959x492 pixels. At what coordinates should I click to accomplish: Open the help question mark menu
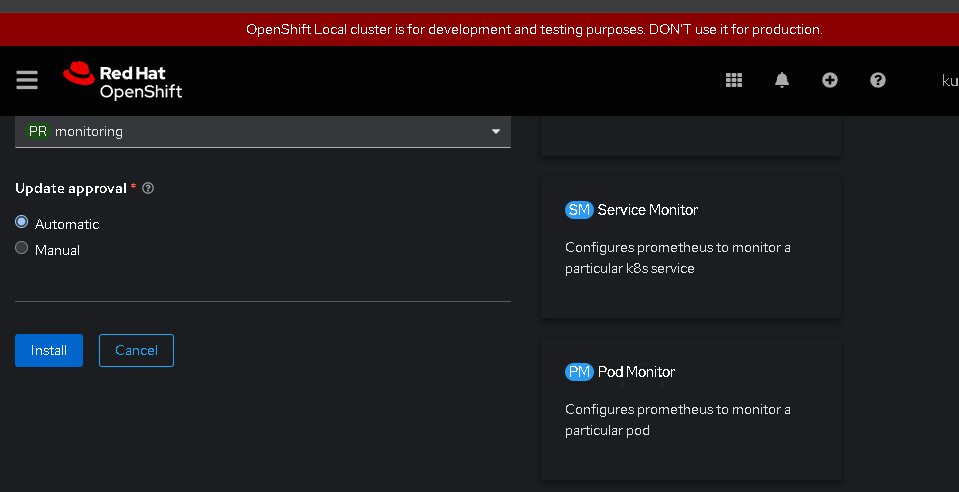(x=878, y=80)
